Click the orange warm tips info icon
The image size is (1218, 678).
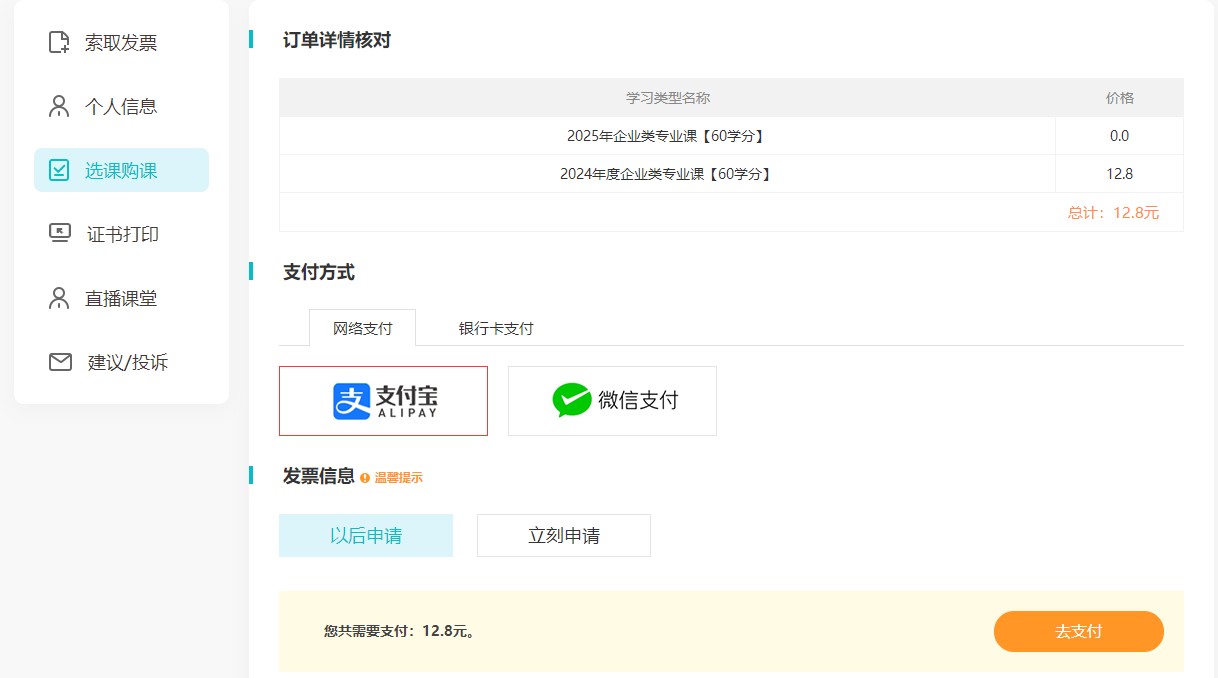point(365,478)
